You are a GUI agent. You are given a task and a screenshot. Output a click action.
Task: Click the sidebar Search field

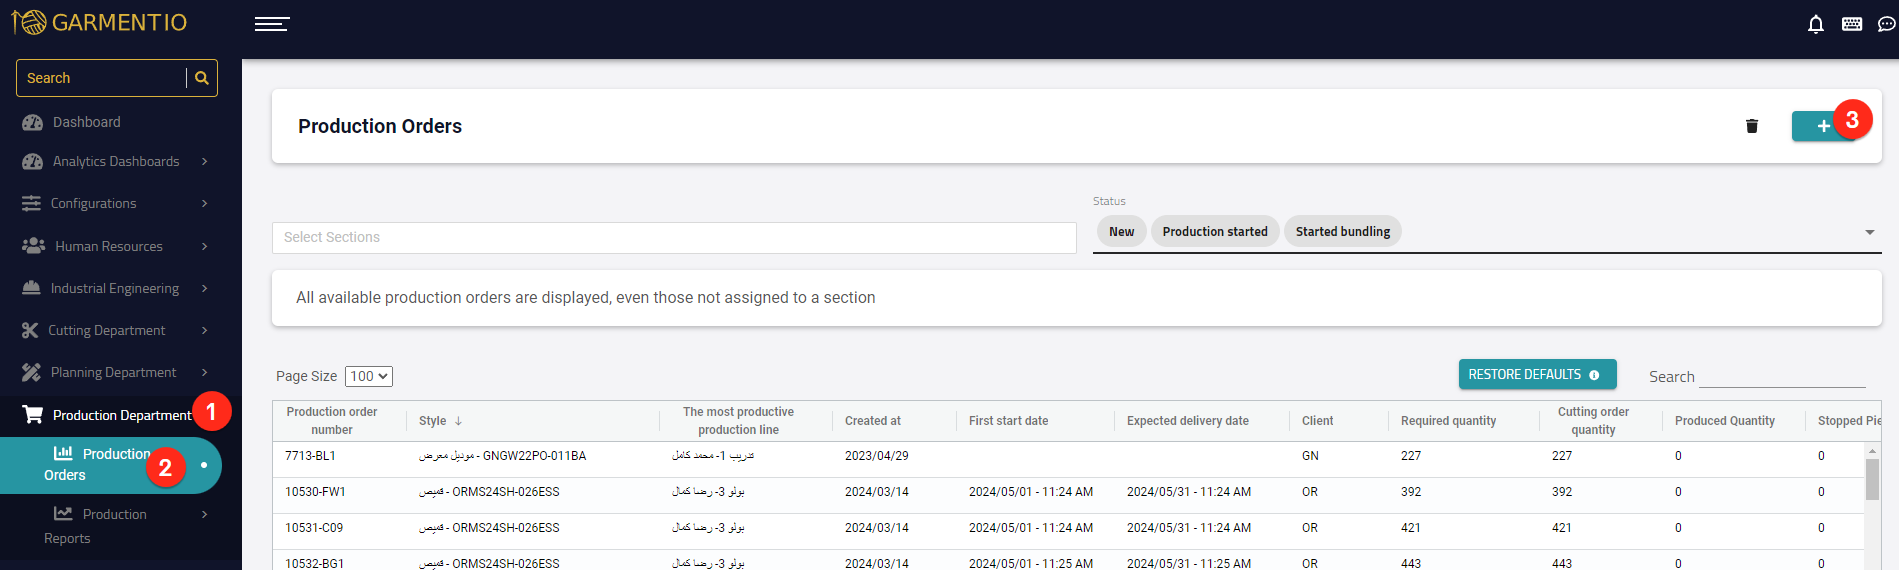[x=102, y=78]
